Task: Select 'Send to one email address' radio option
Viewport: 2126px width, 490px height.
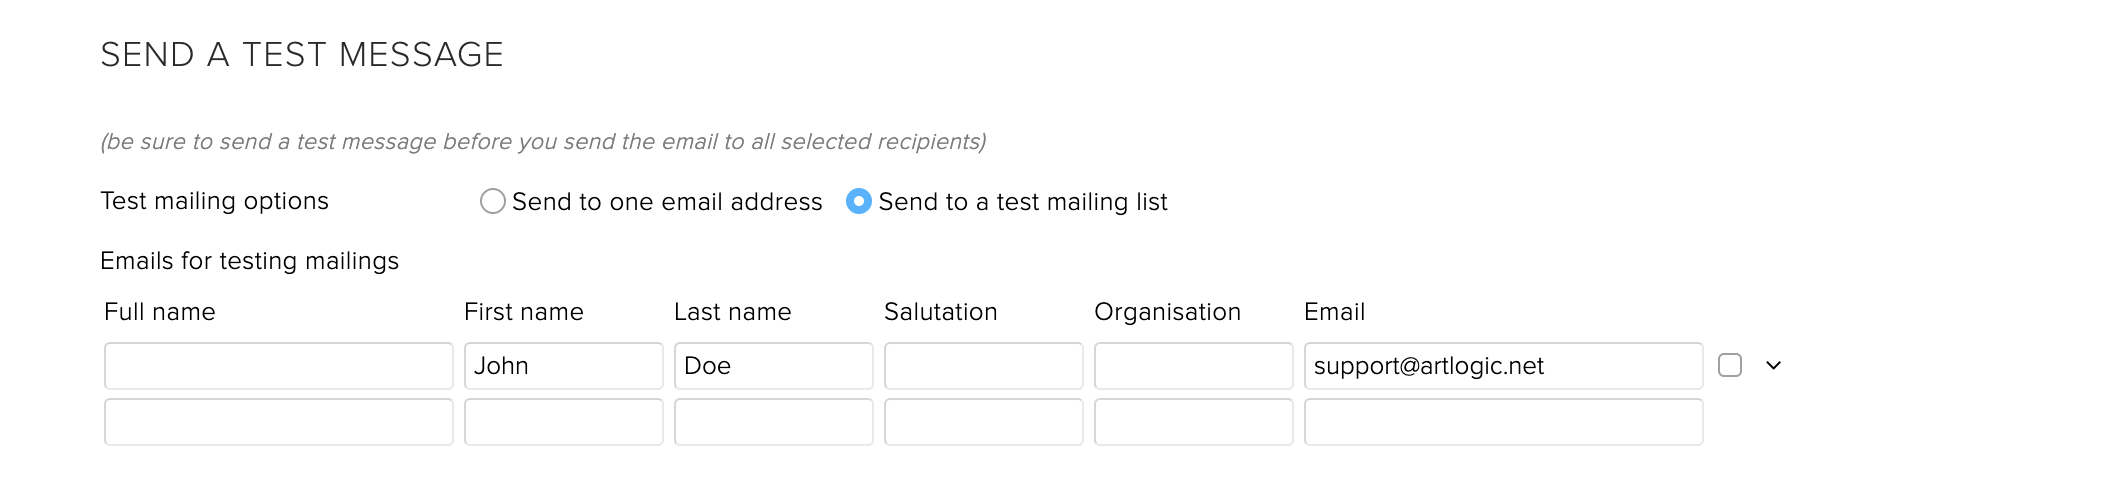Action: (x=492, y=202)
